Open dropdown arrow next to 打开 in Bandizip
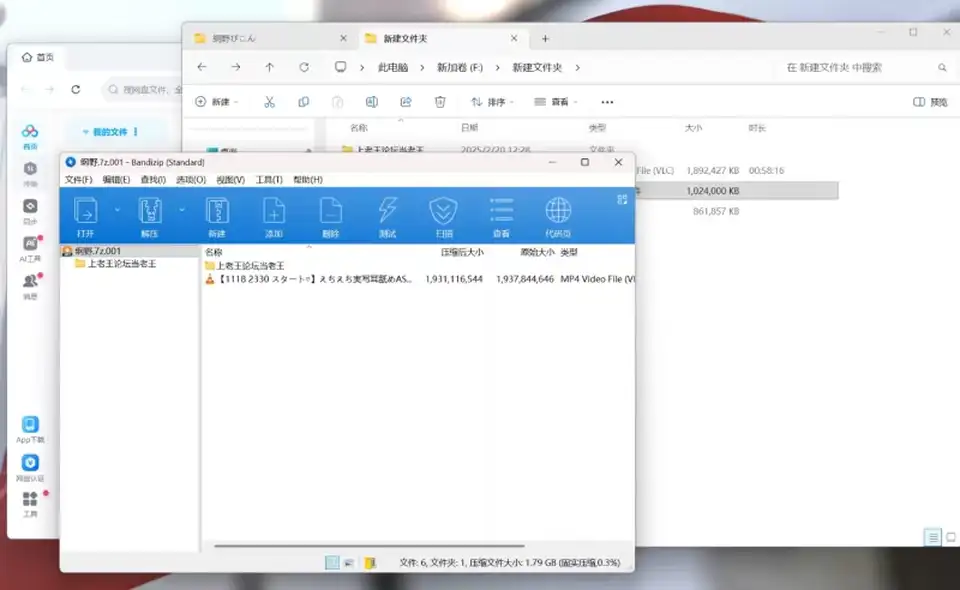This screenshot has height=590, width=960. click(117, 210)
